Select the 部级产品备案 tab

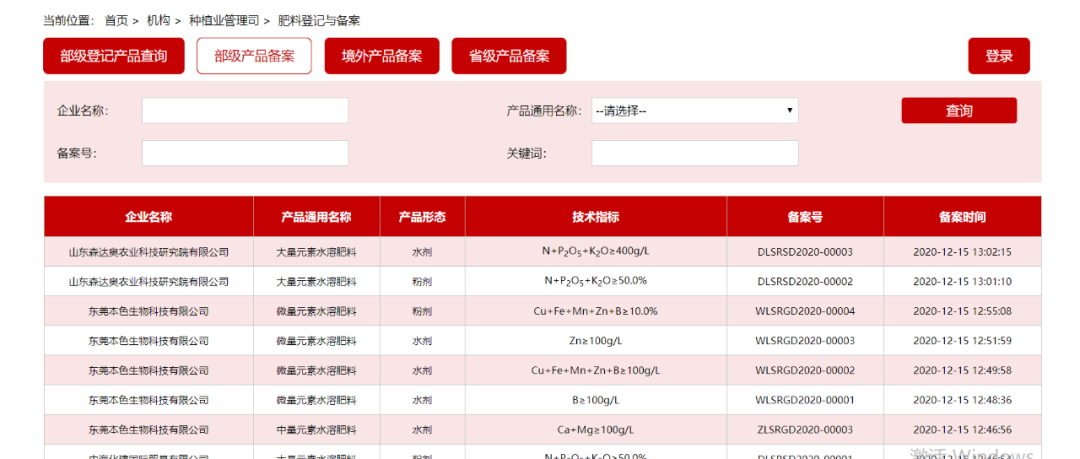click(254, 56)
